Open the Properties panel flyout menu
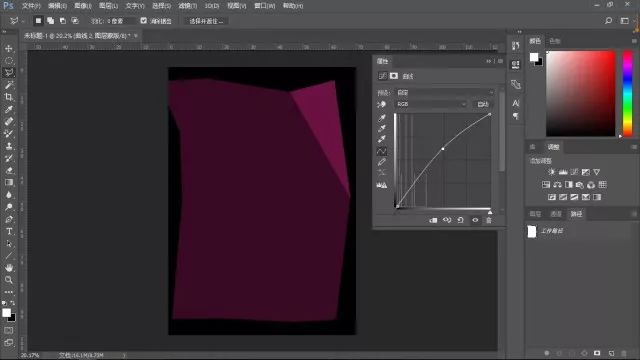Viewport: 640px width, 360px height. (x=500, y=61)
